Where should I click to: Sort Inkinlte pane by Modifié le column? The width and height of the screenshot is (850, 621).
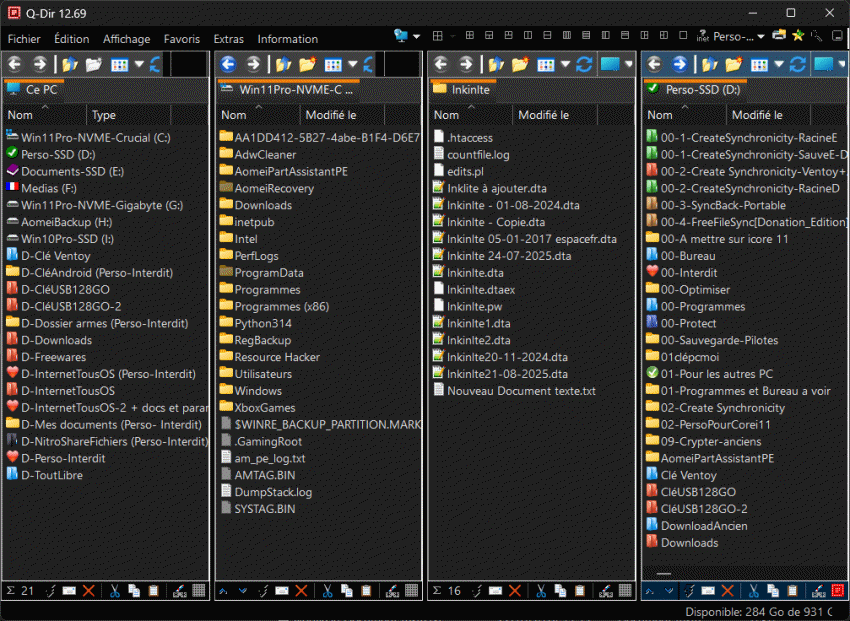click(555, 115)
